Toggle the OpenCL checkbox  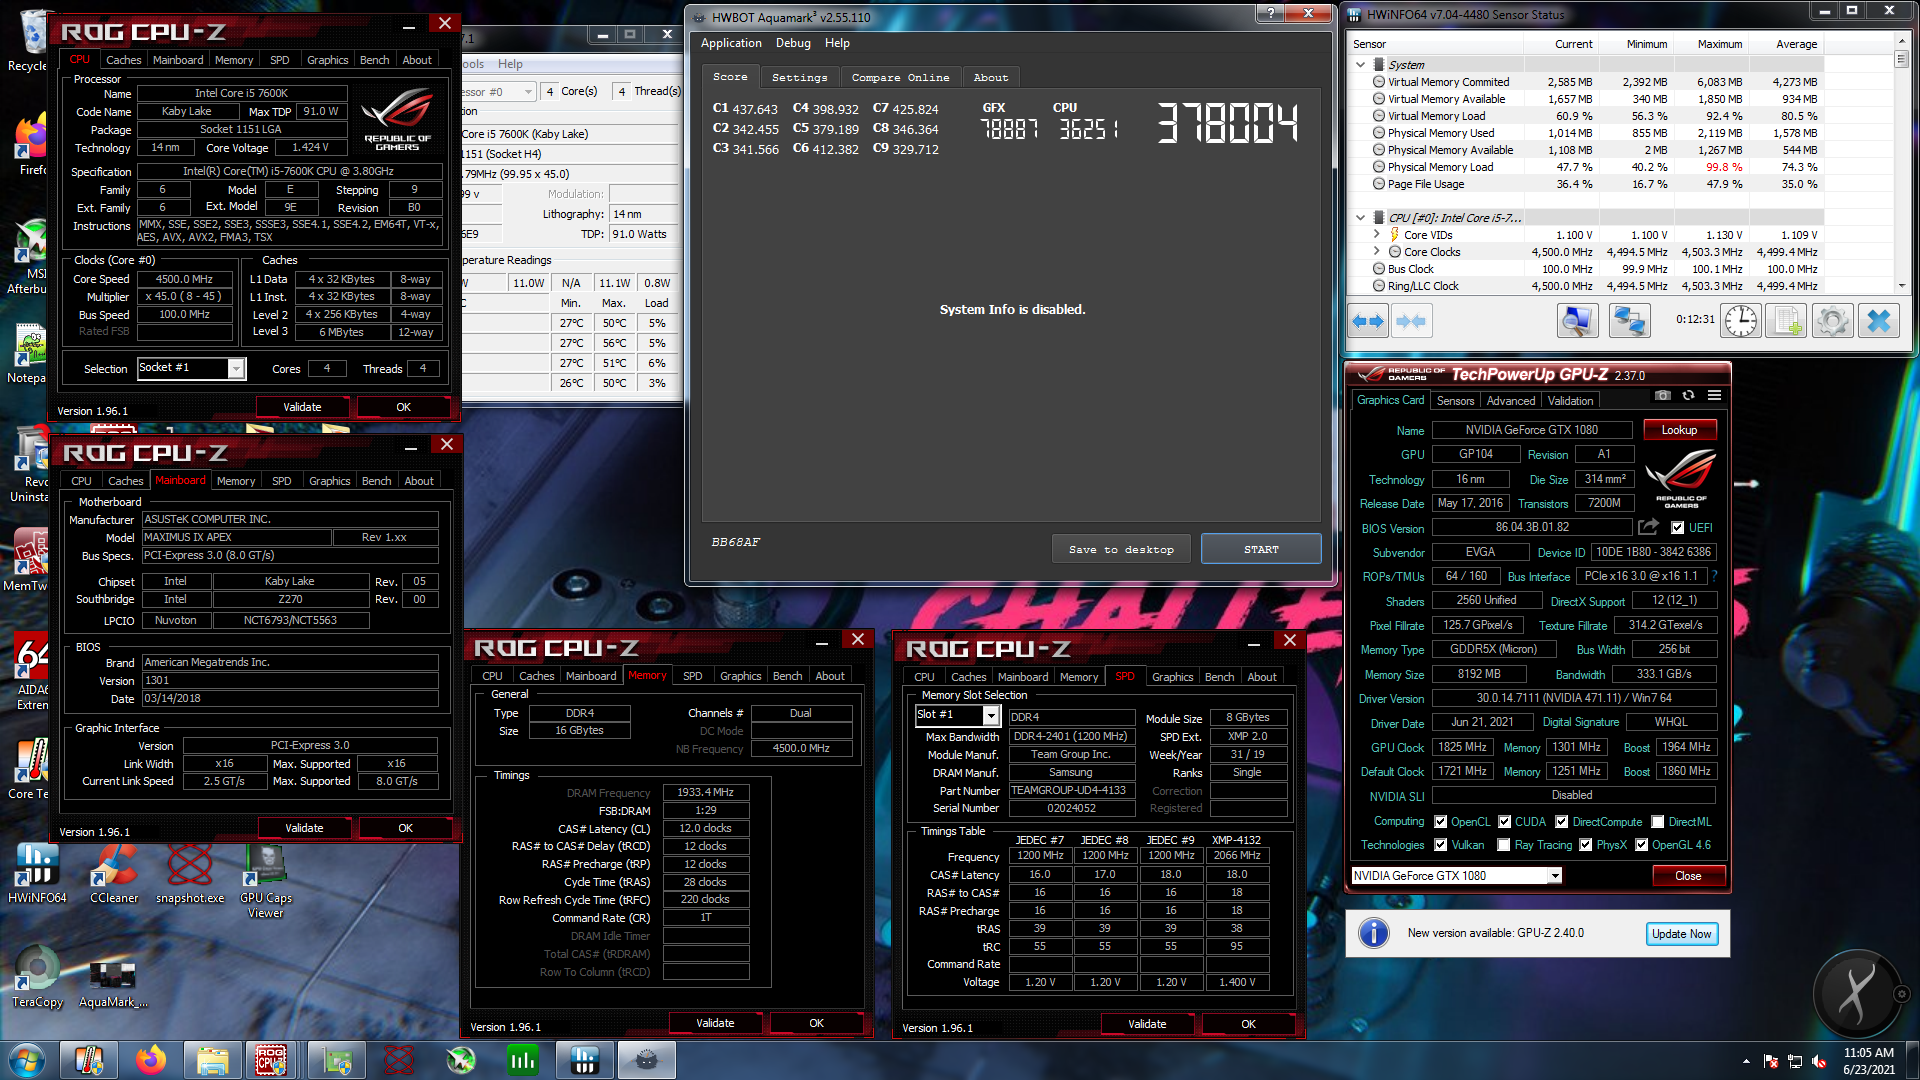[x=1441, y=822]
